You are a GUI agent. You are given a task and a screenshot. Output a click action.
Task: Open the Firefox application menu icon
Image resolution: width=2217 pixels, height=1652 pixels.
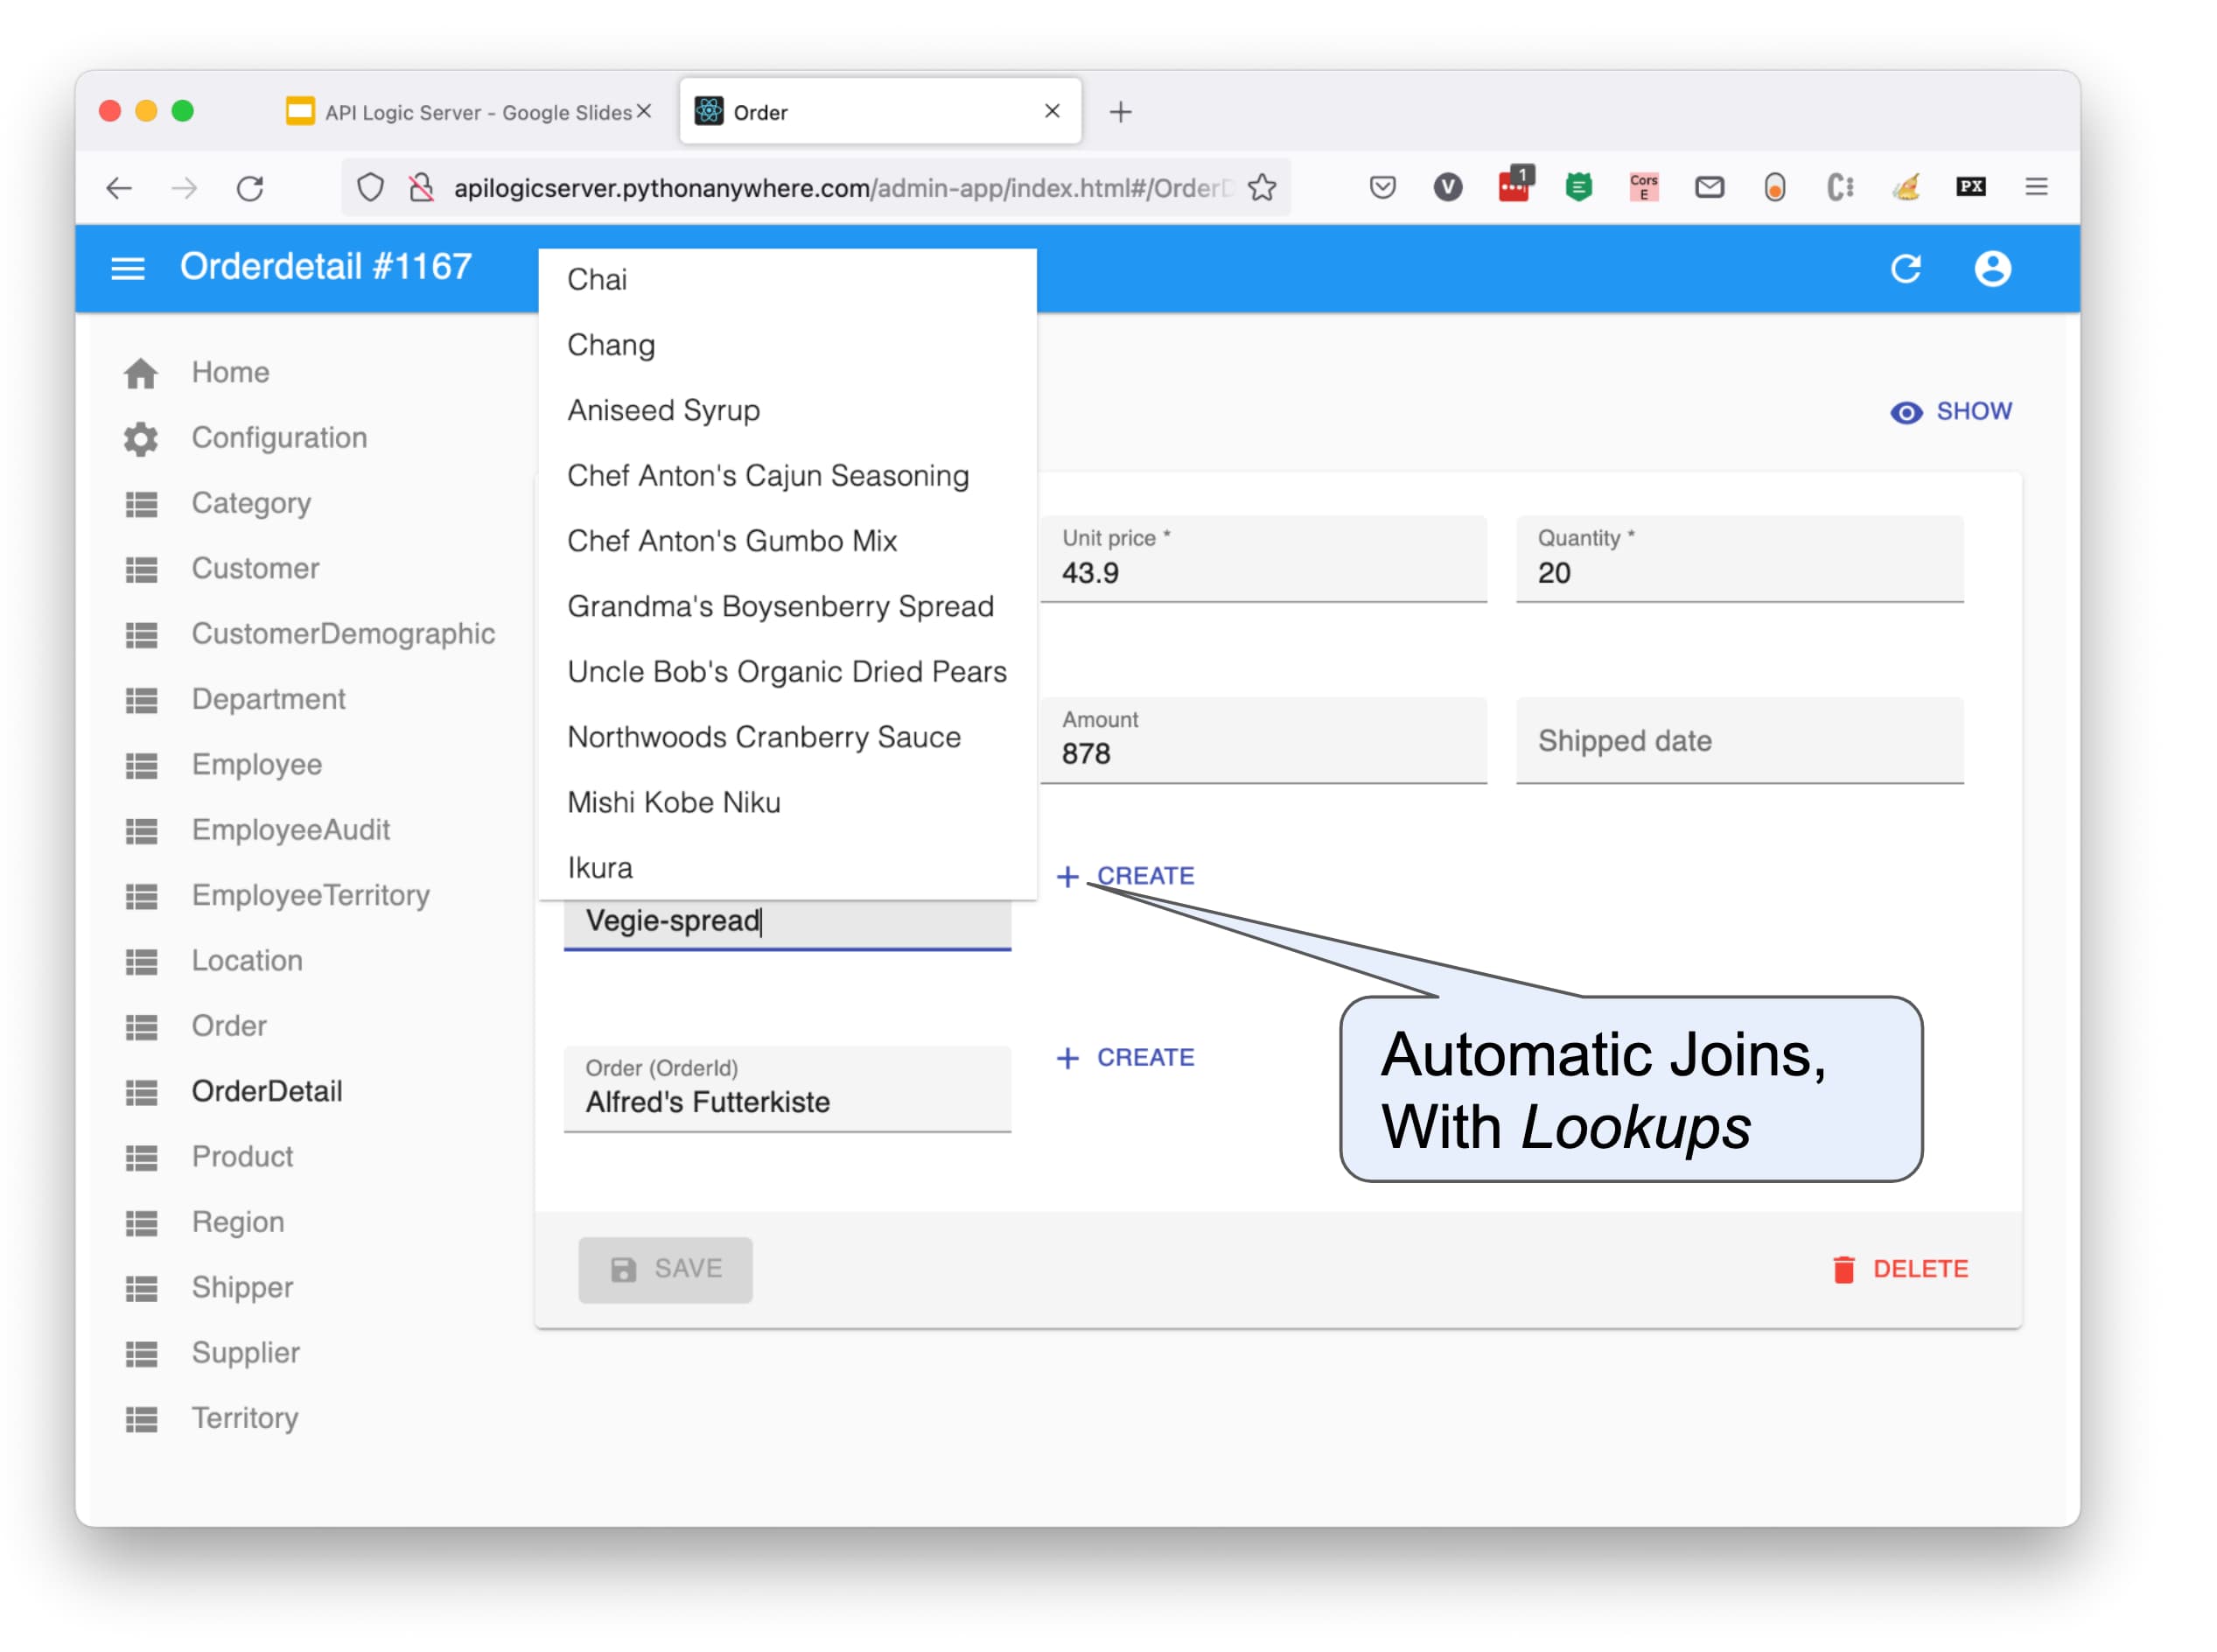tap(2035, 187)
